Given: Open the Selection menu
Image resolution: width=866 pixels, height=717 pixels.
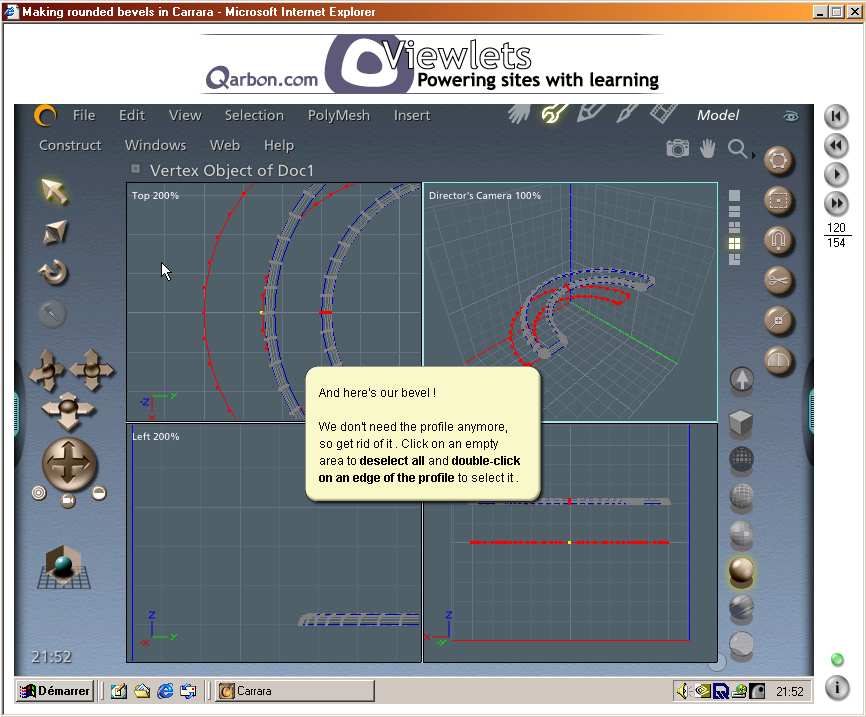Looking at the screenshot, I should (x=254, y=115).
